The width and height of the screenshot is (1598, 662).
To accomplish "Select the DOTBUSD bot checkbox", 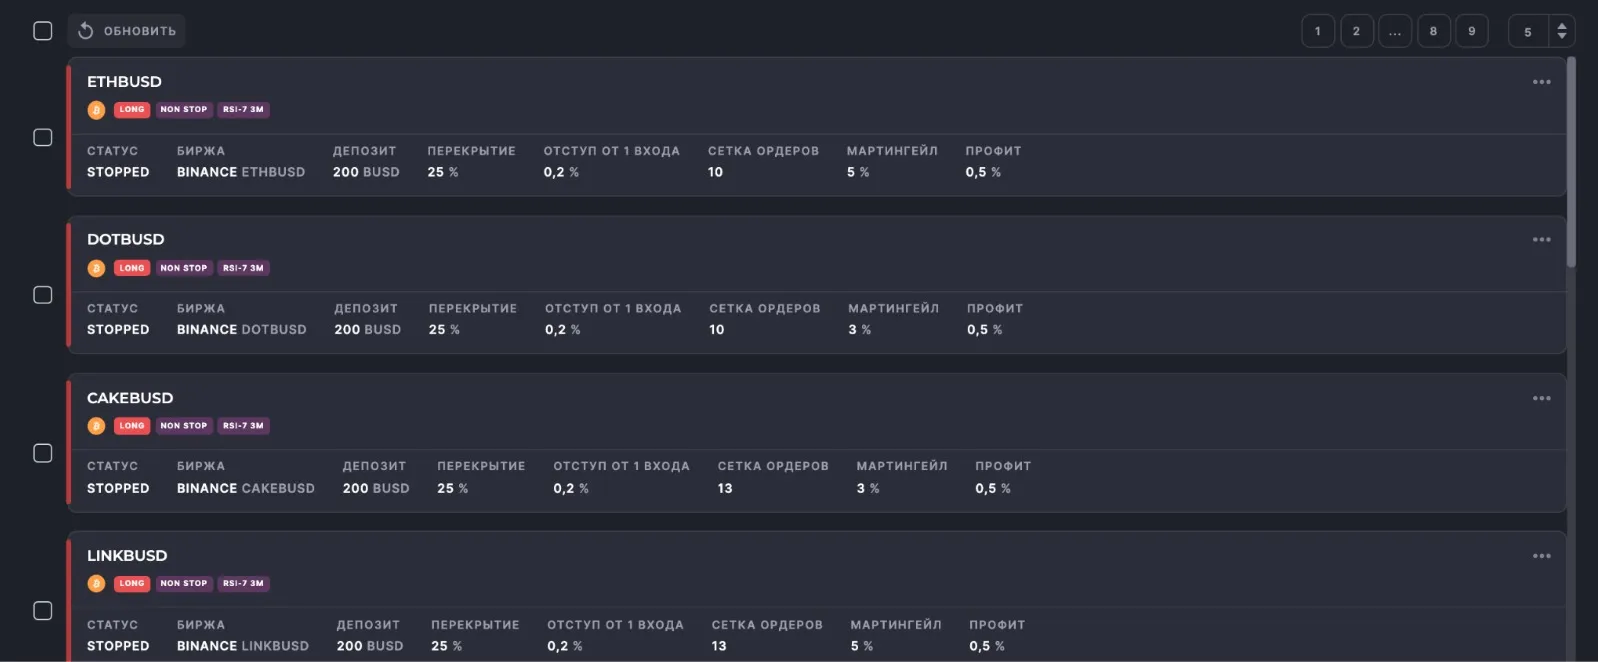I will pos(43,295).
